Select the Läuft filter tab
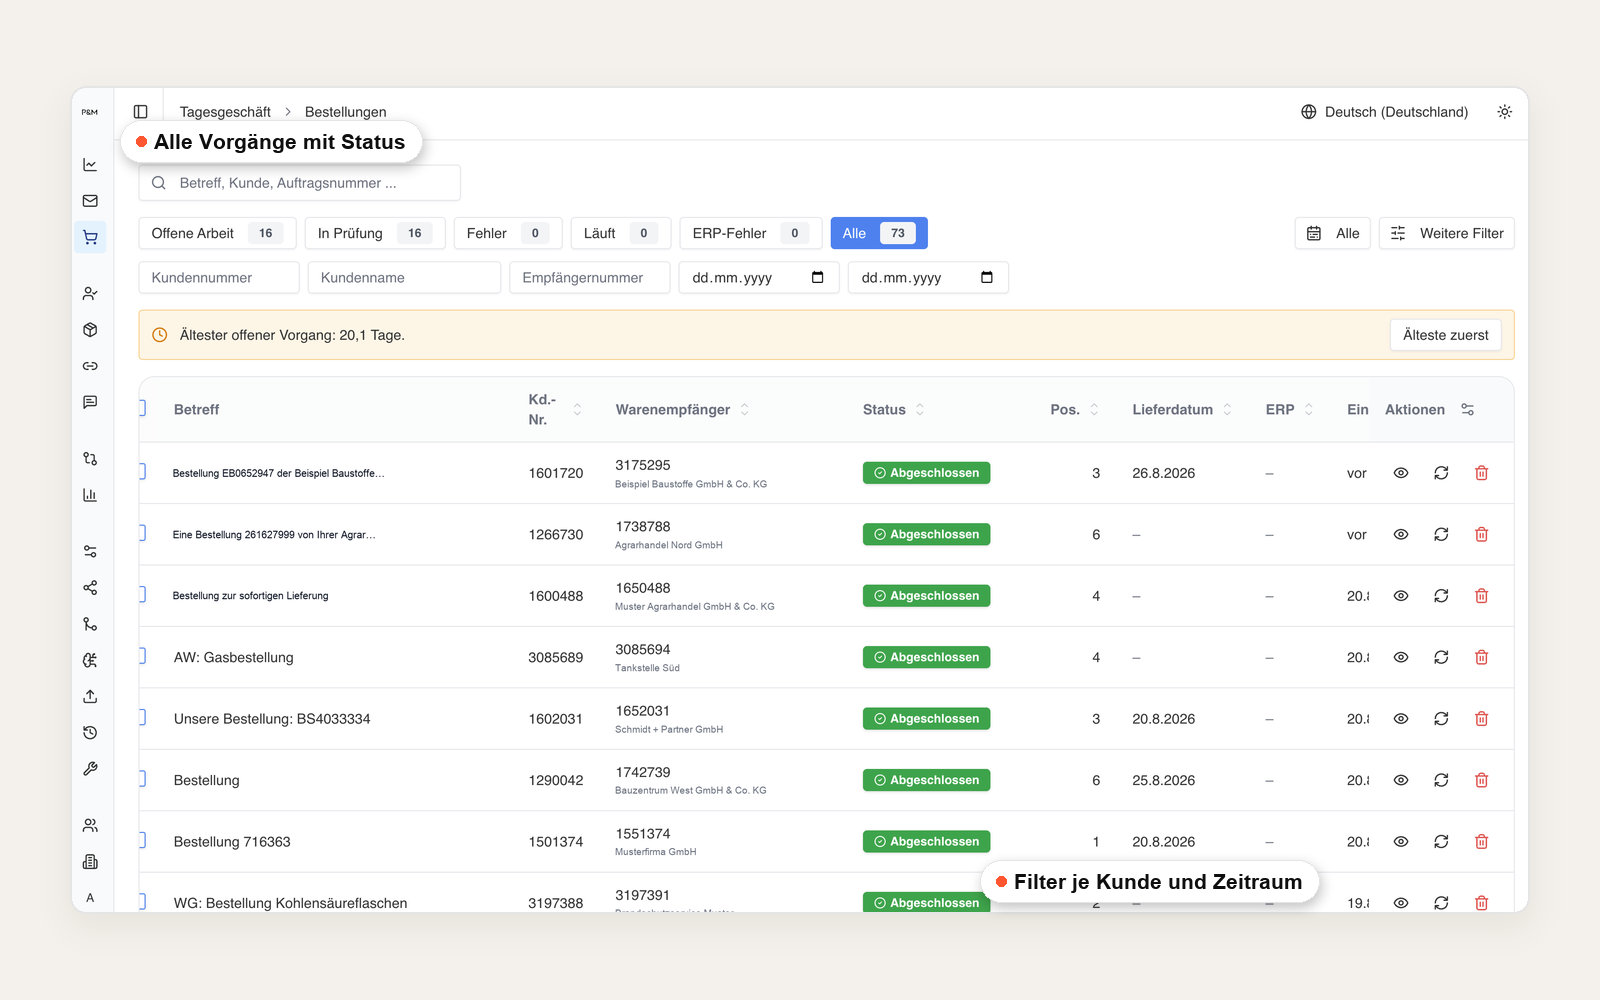The image size is (1600, 1000). pos(621,233)
